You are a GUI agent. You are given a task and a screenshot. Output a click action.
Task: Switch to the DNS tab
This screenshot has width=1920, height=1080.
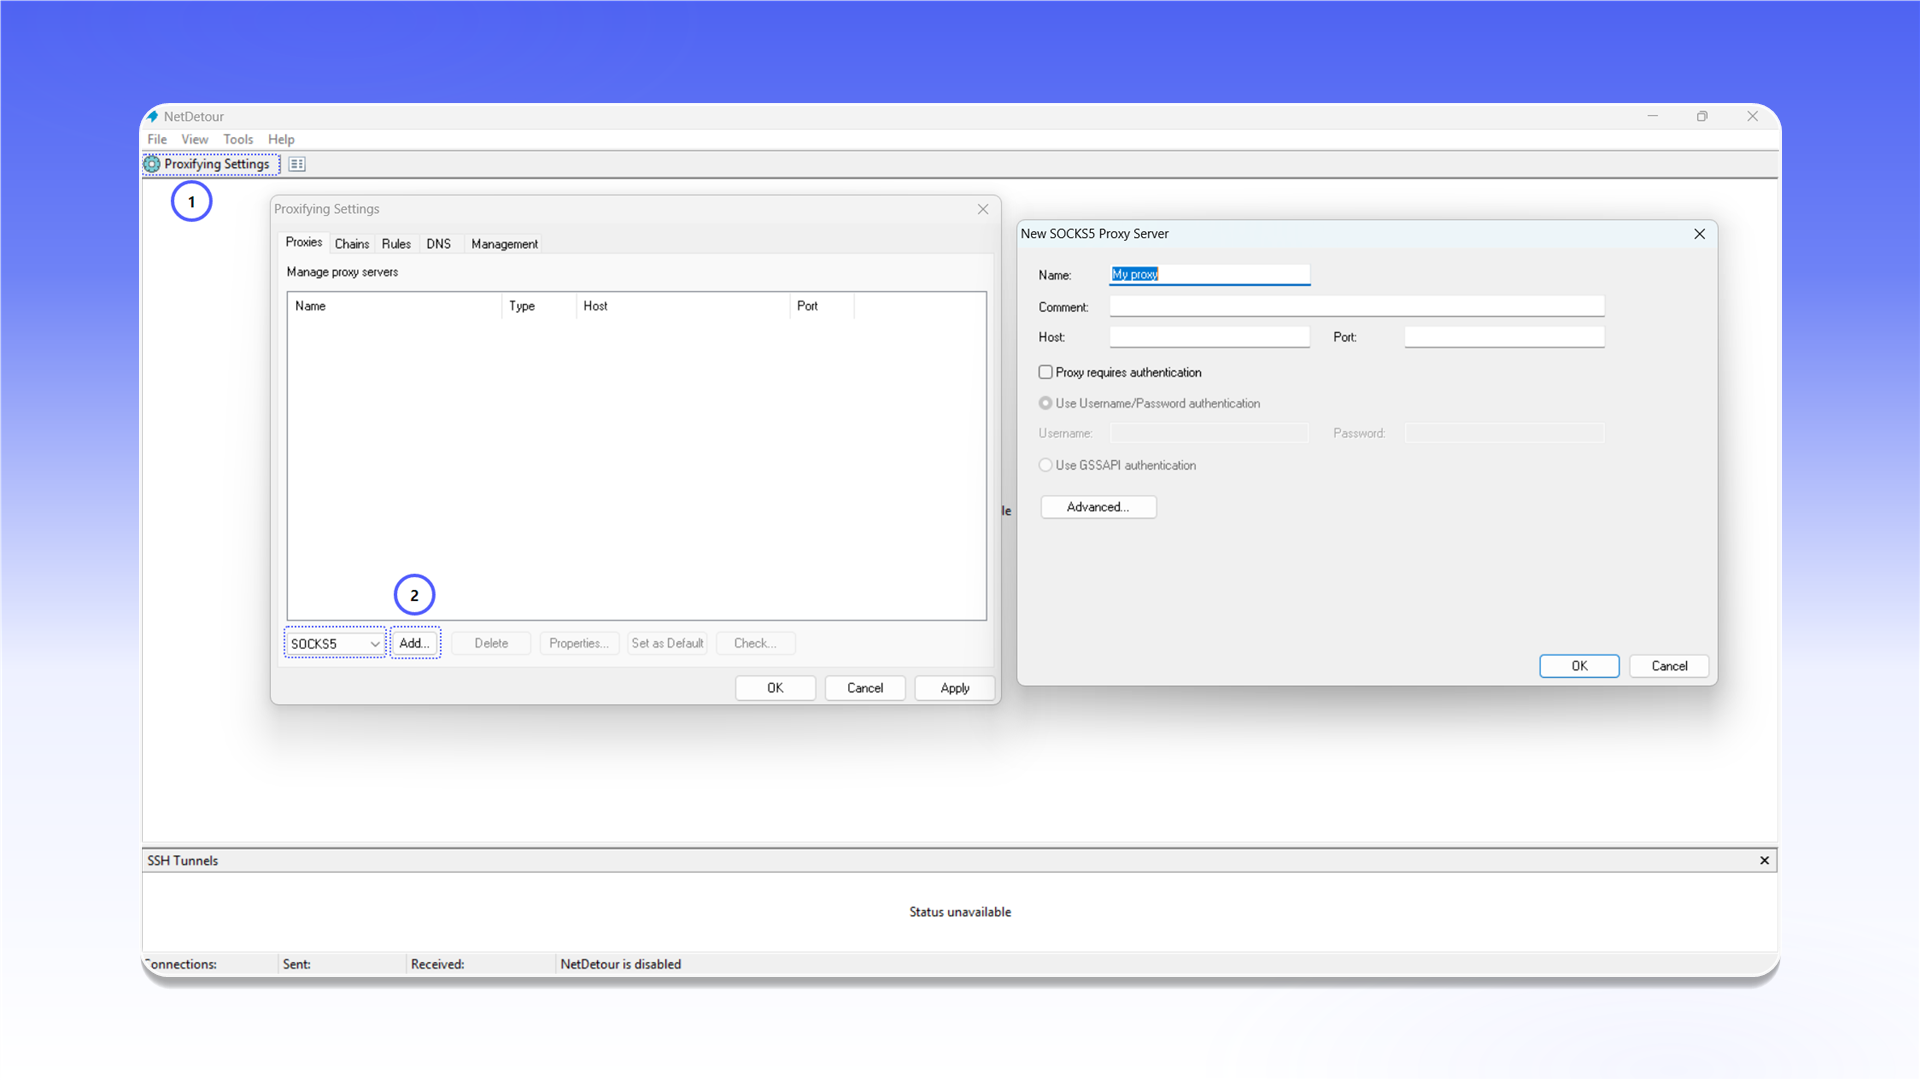[438, 244]
